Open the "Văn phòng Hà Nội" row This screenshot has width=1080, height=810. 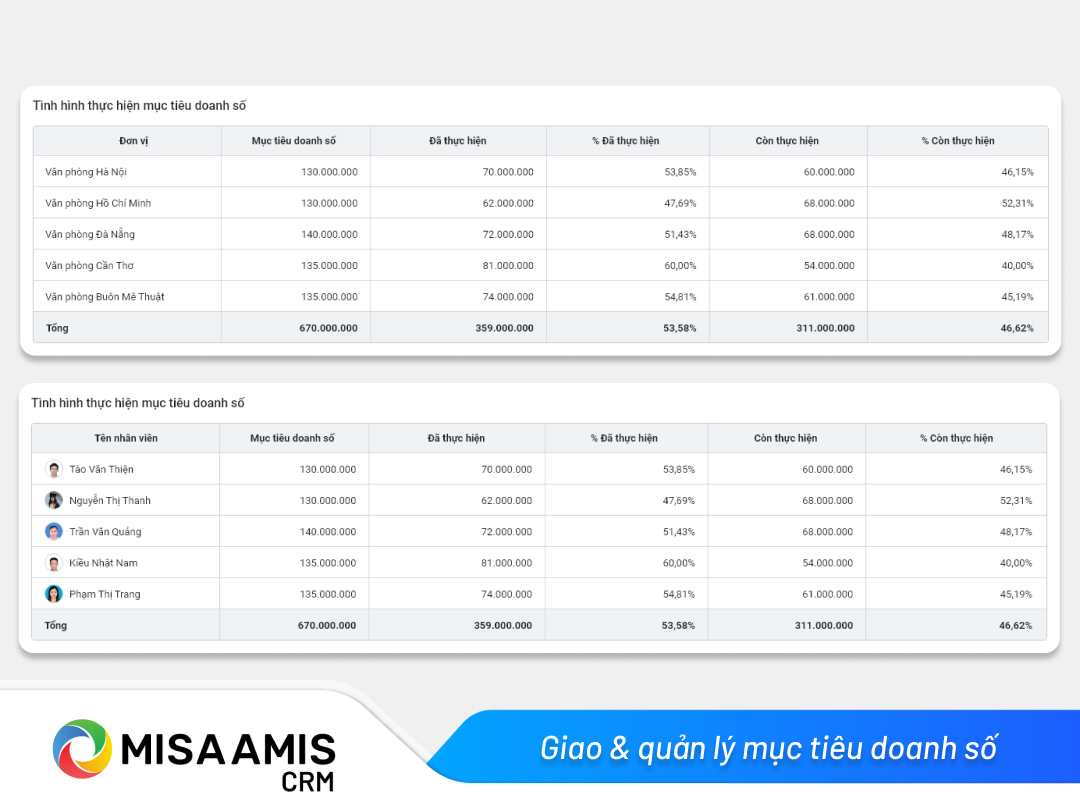click(85, 172)
